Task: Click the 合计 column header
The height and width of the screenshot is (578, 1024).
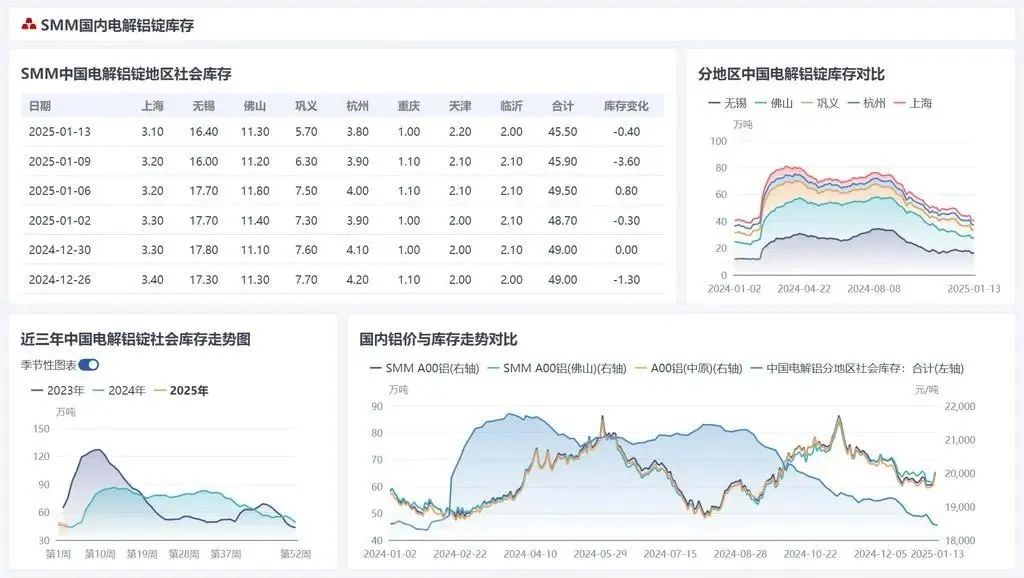Action: [x=562, y=106]
